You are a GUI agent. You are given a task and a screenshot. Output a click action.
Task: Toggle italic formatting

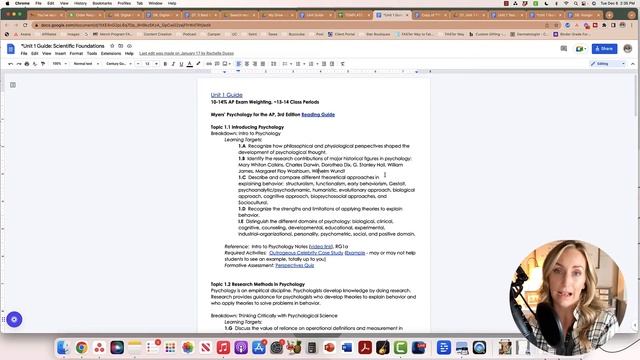[173, 64]
